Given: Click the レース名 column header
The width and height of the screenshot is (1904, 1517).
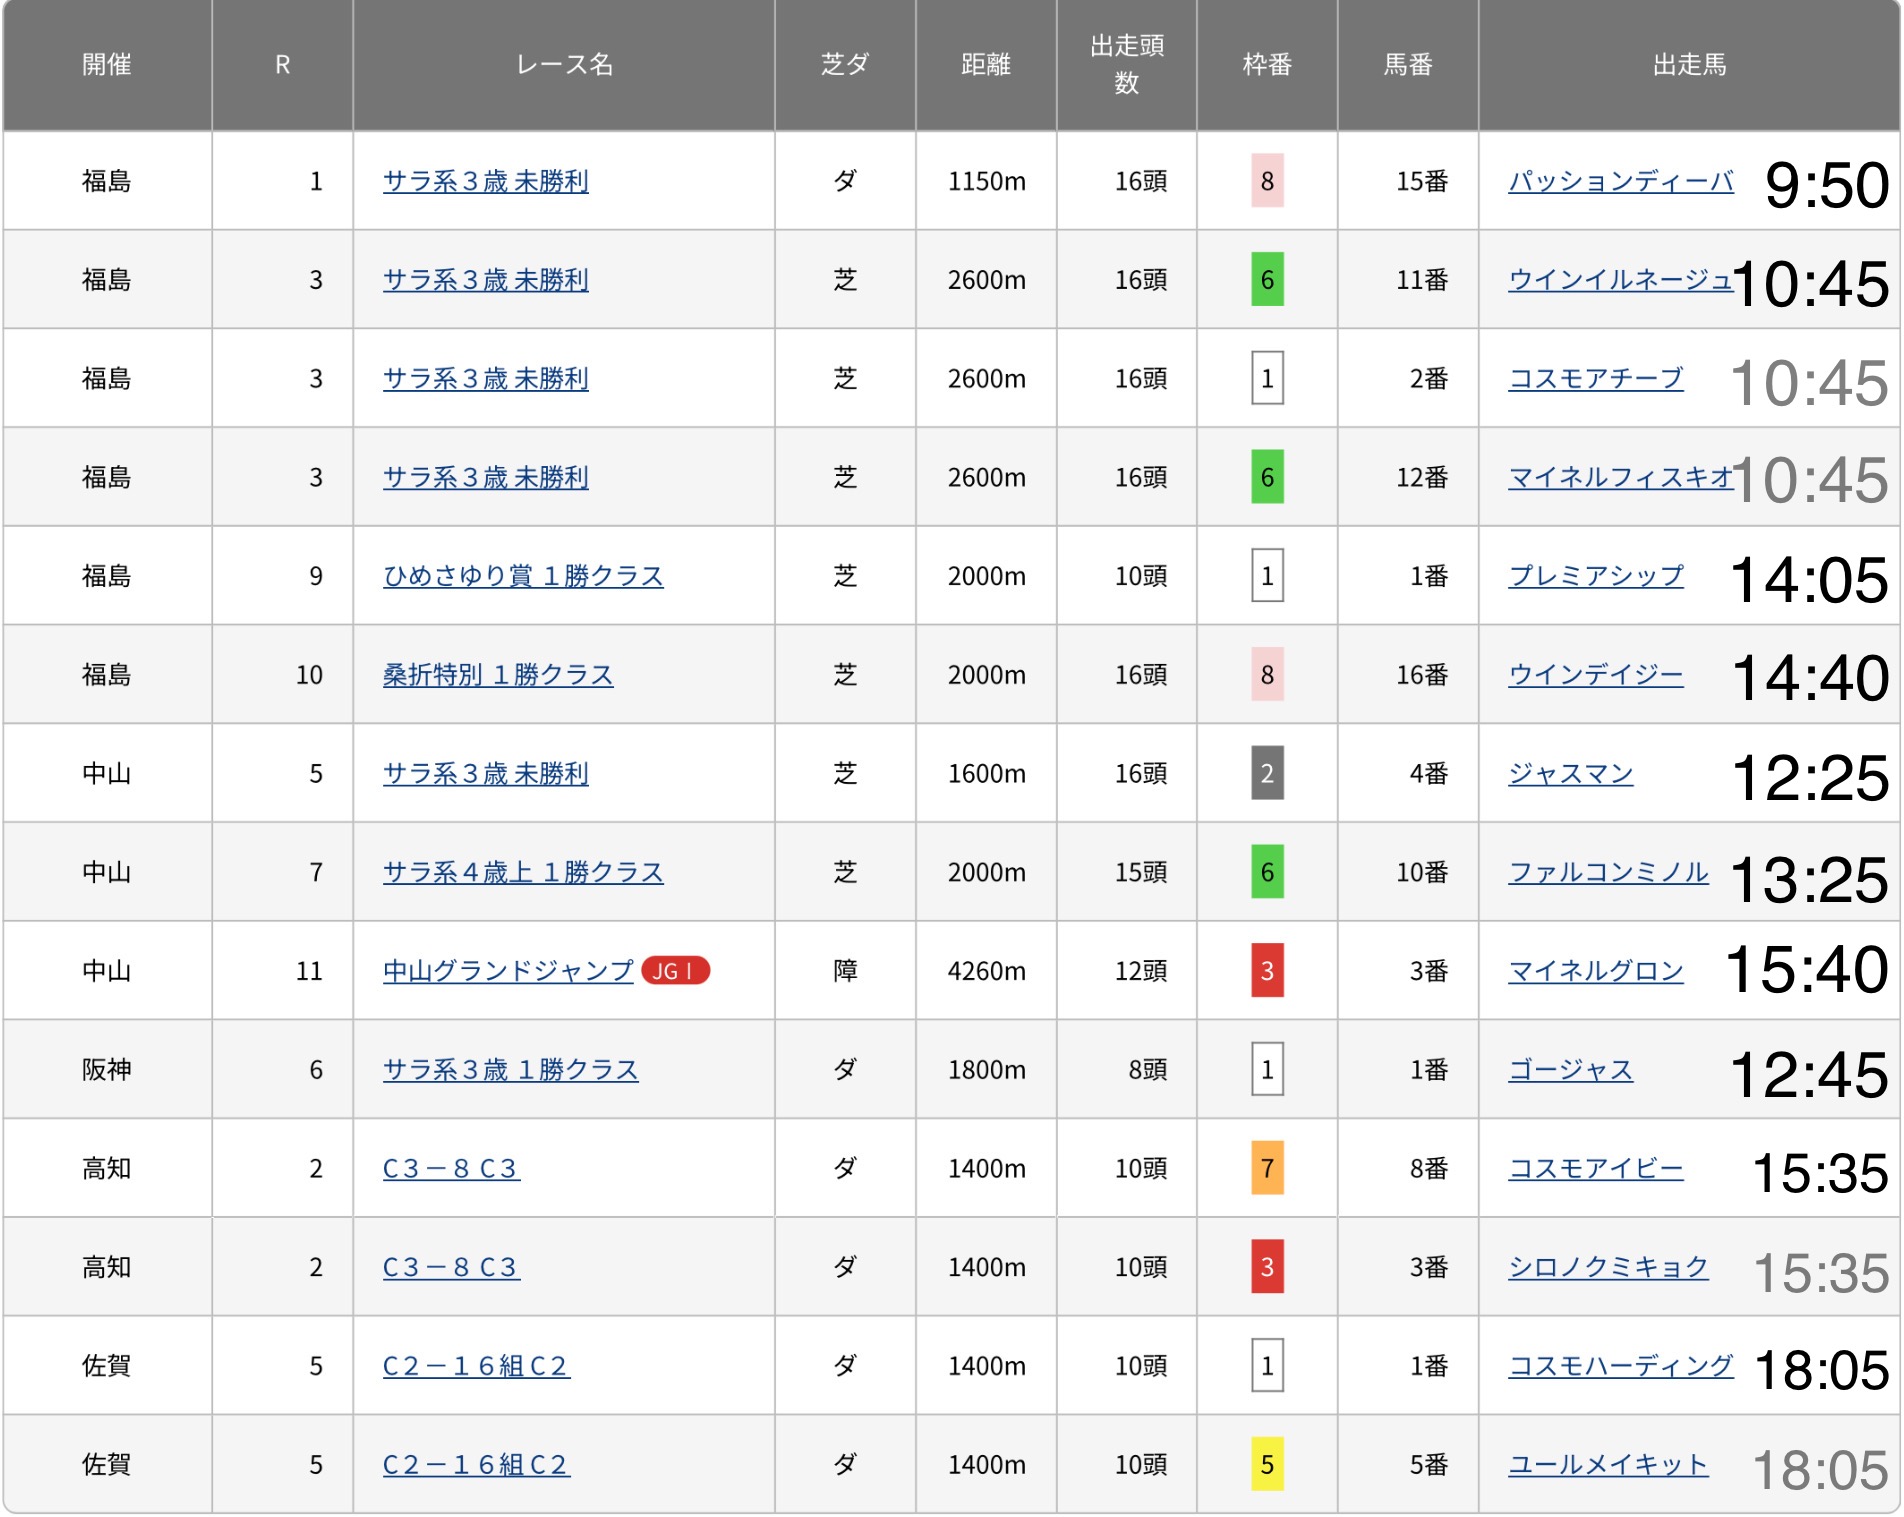Looking at the screenshot, I should click(564, 65).
